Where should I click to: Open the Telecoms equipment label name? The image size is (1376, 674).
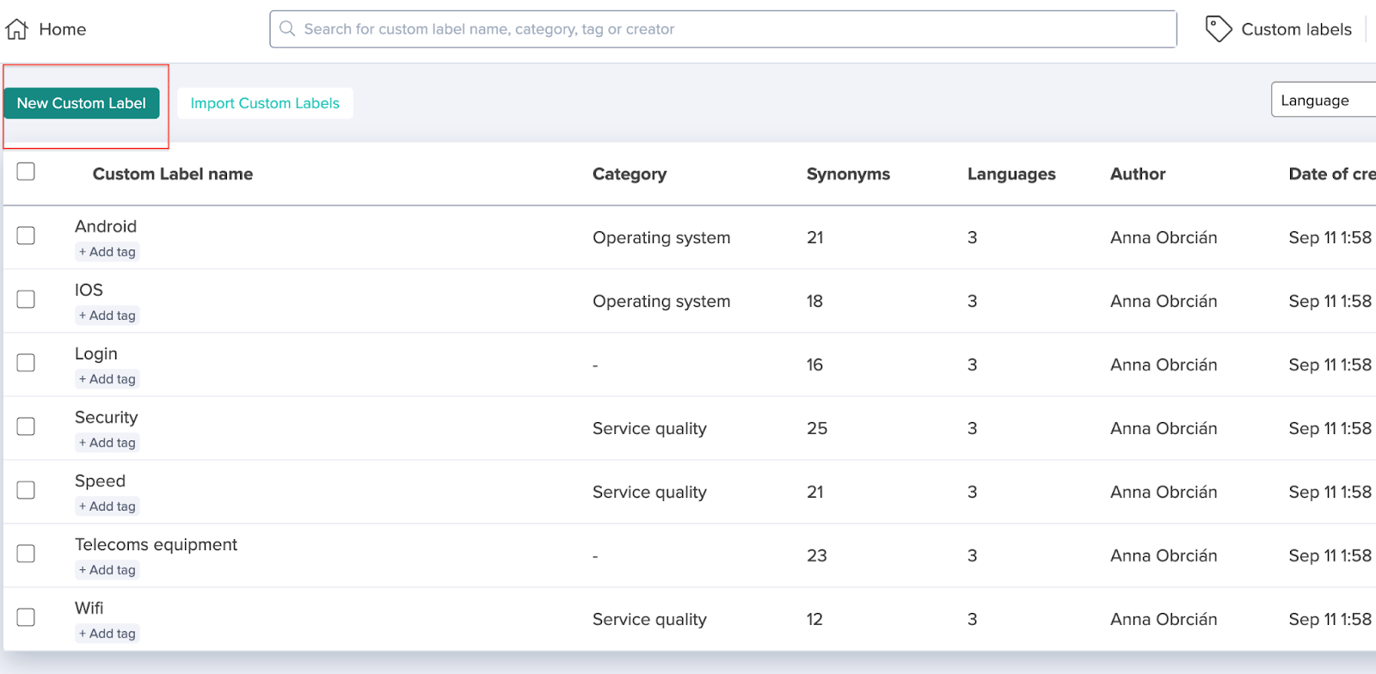coord(156,545)
